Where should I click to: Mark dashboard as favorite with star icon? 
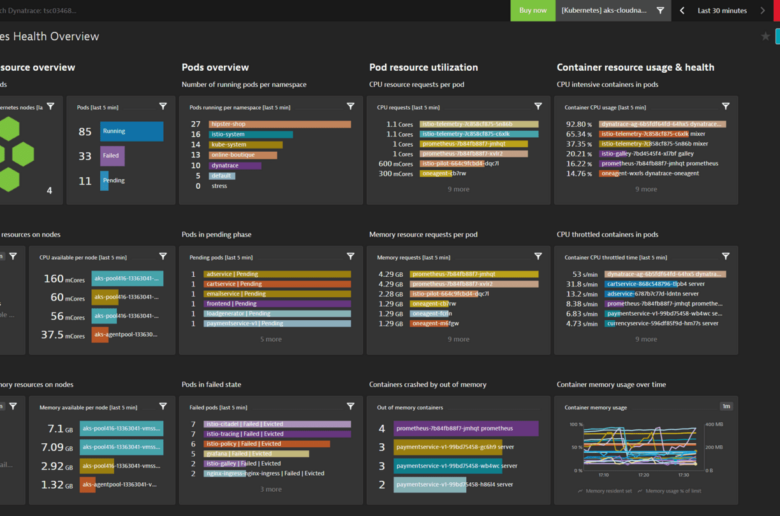[x=765, y=36]
